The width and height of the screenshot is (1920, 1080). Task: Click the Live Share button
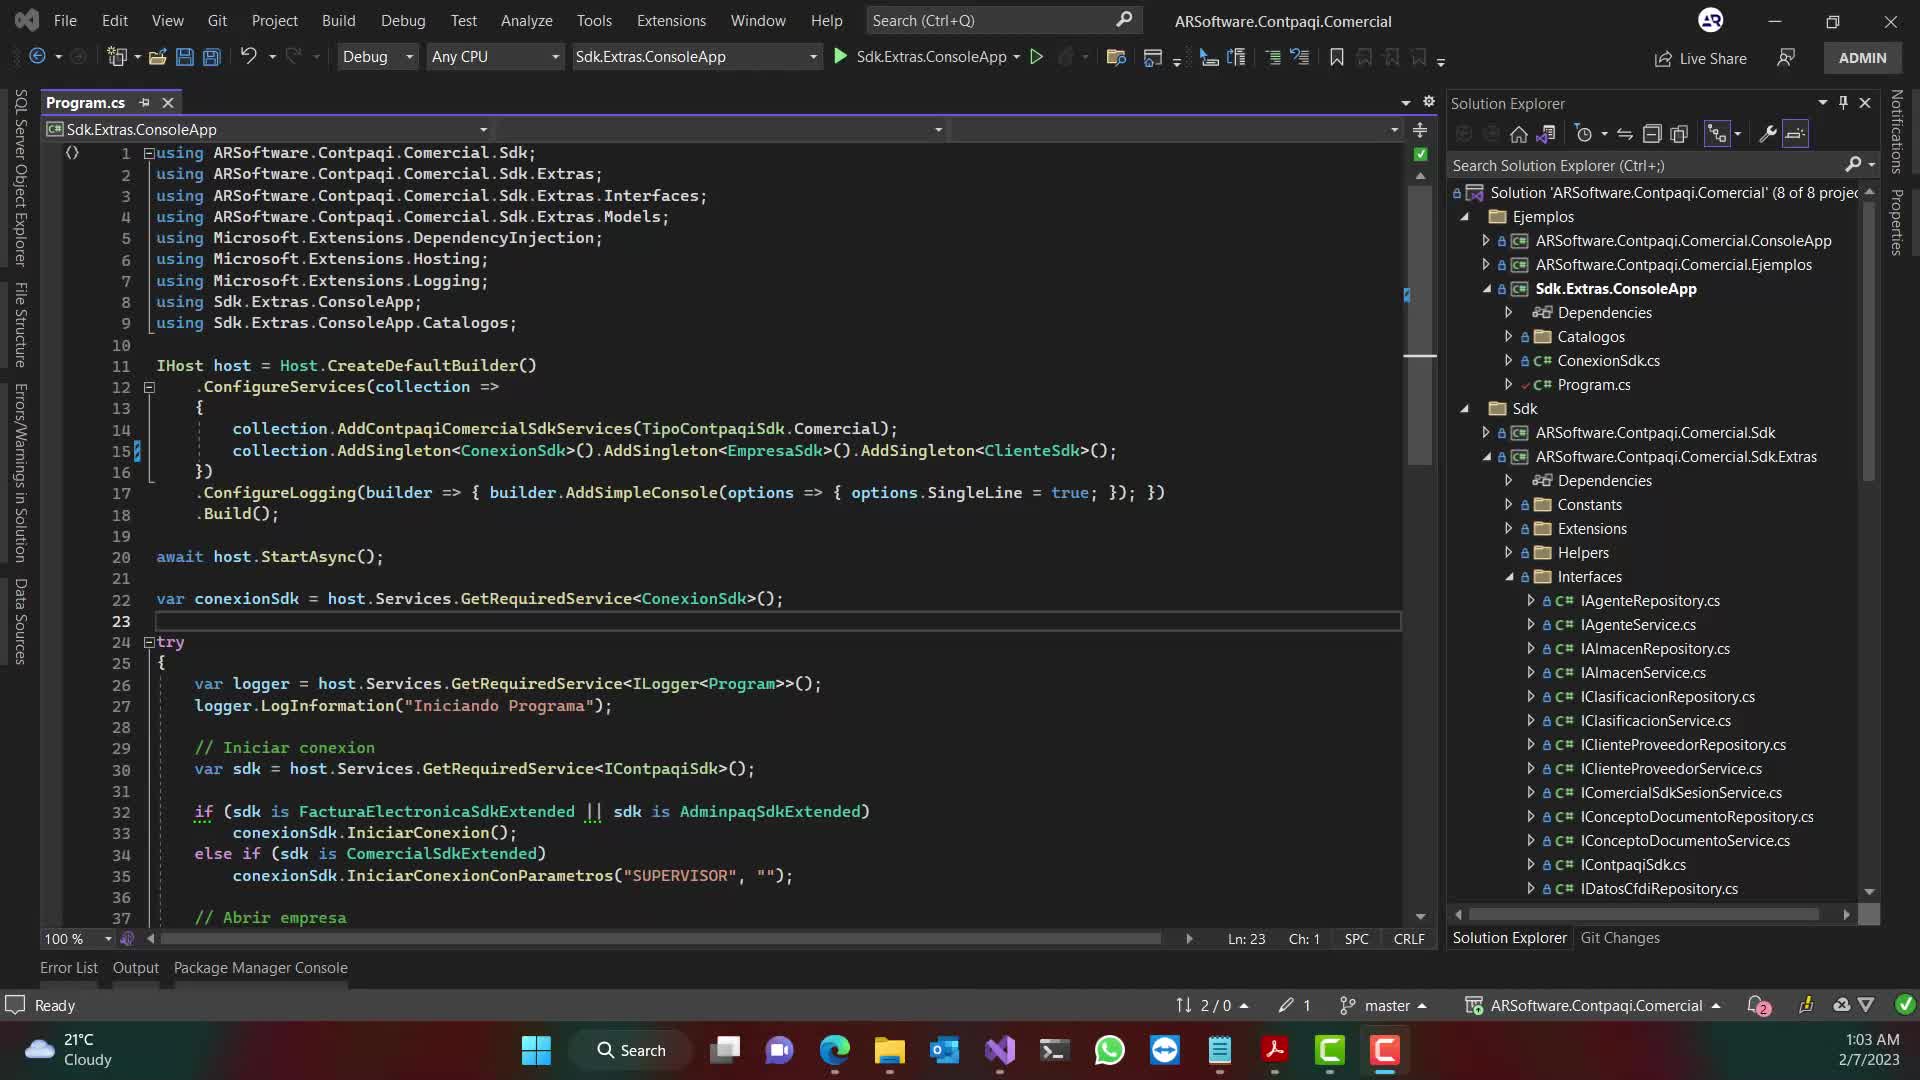point(1700,58)
